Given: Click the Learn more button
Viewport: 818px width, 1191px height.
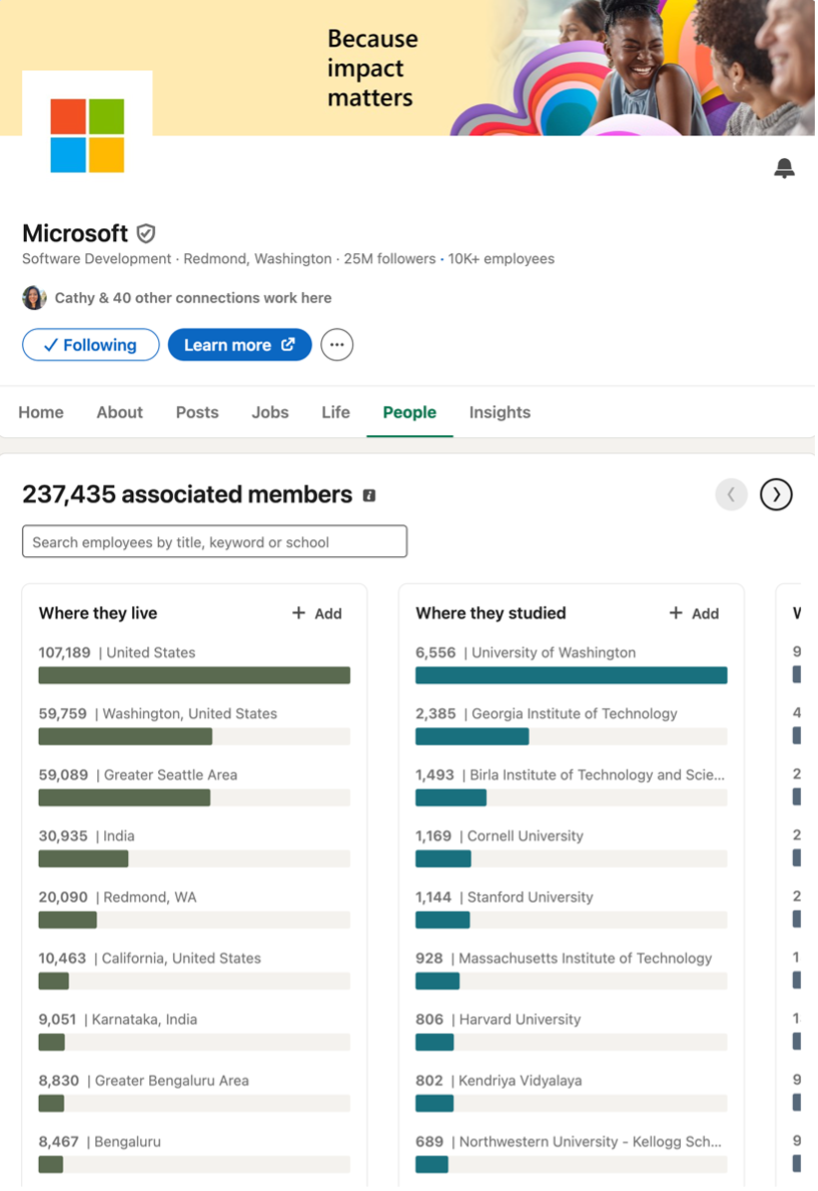Looking at the screenshot, I should tap(239, 344).
